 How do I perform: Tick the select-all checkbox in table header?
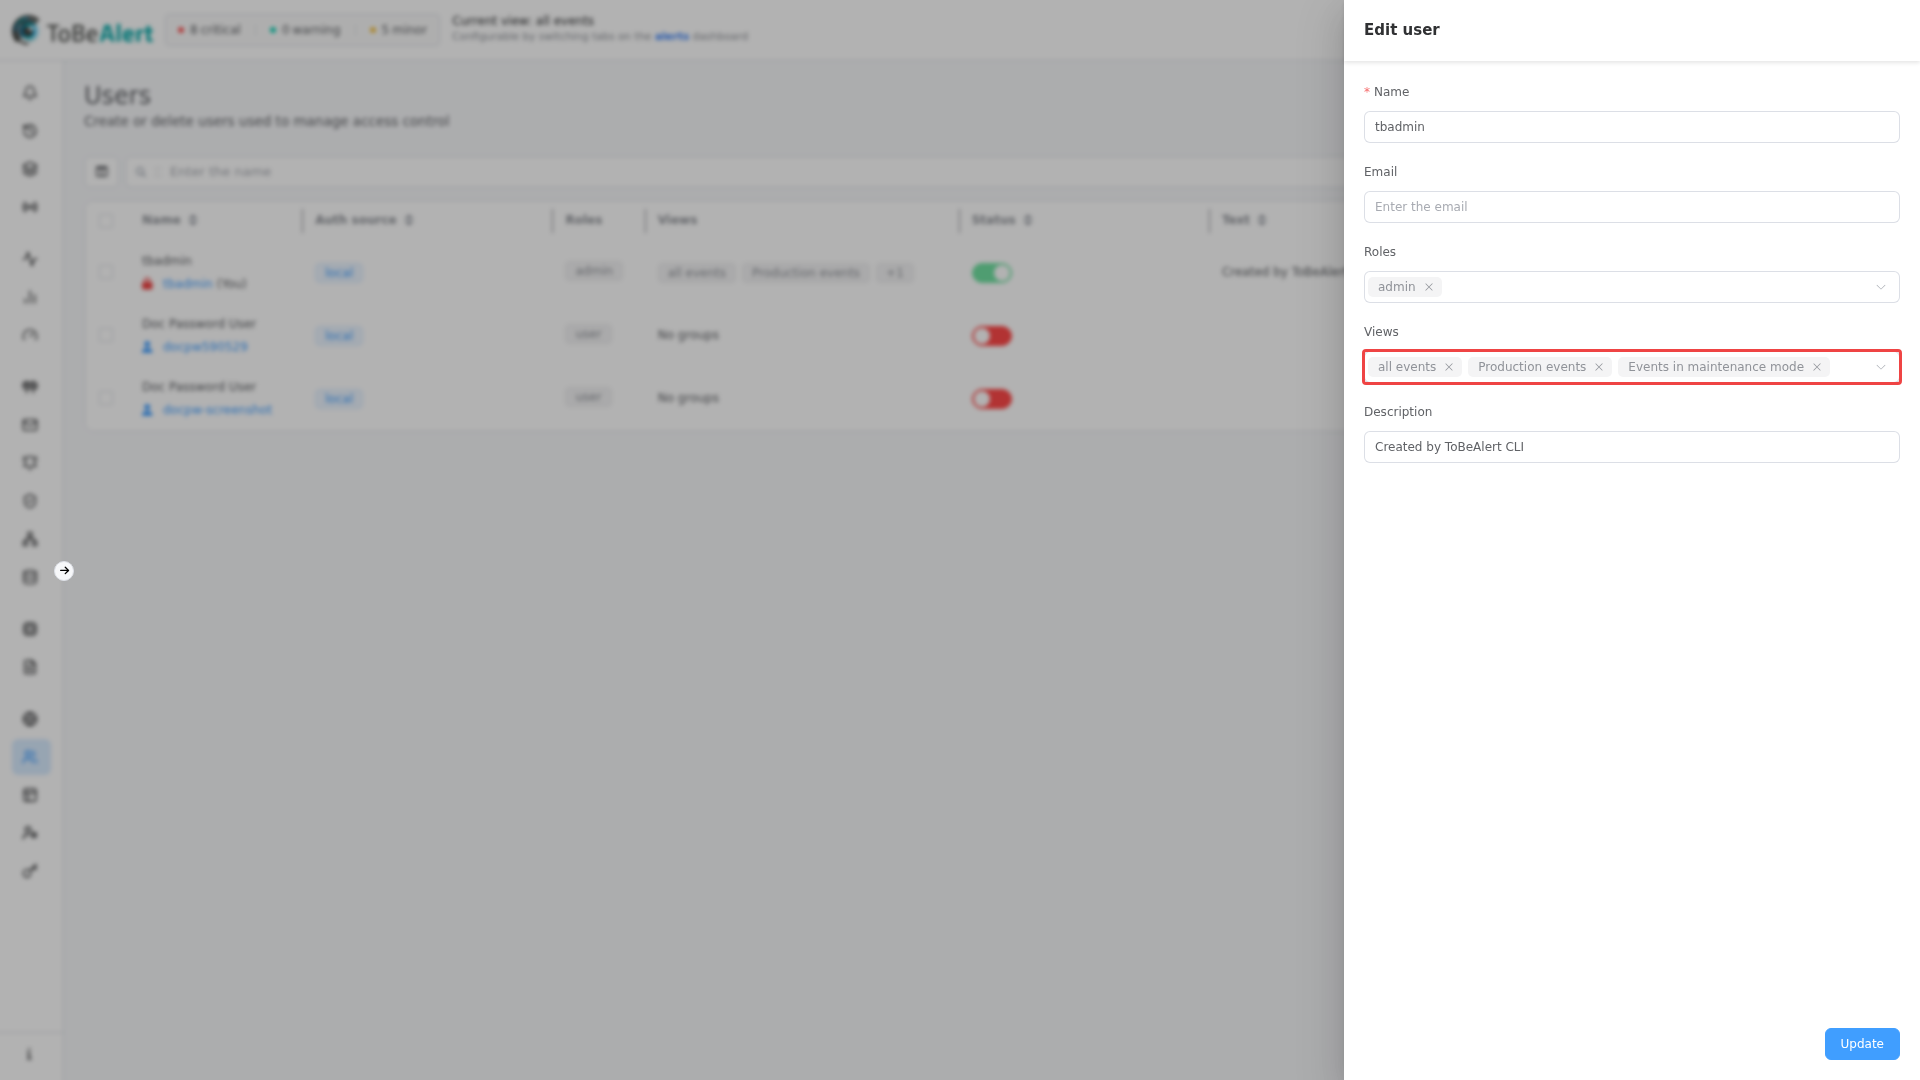tap(106, 221)
